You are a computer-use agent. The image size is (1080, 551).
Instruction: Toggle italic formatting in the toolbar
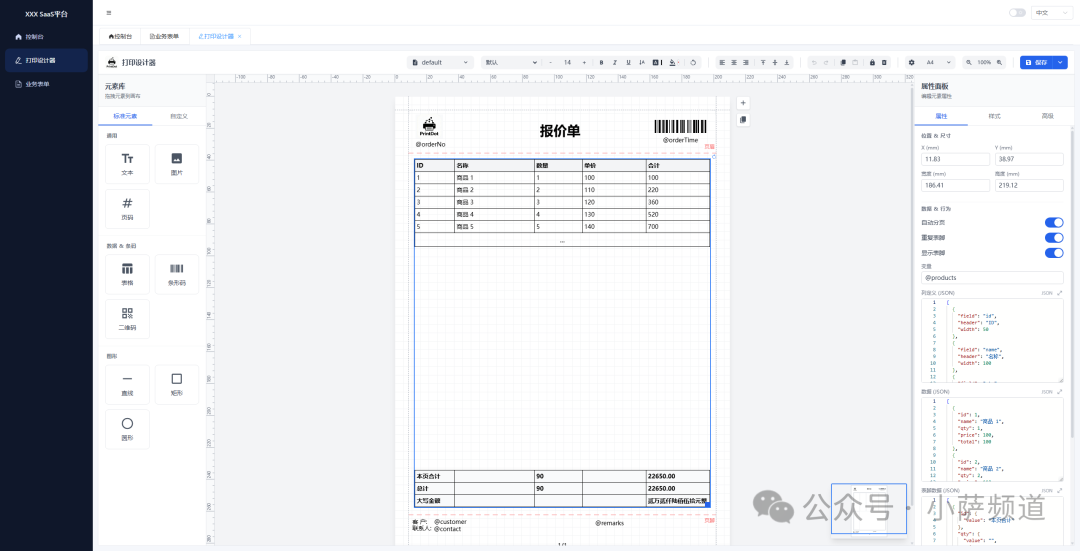pos(614,63)
